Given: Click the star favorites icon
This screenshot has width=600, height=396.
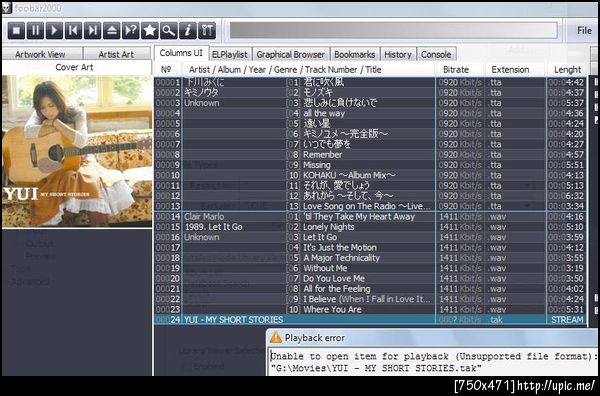Looking at the screenshot, I should click(x=150, y=31).
